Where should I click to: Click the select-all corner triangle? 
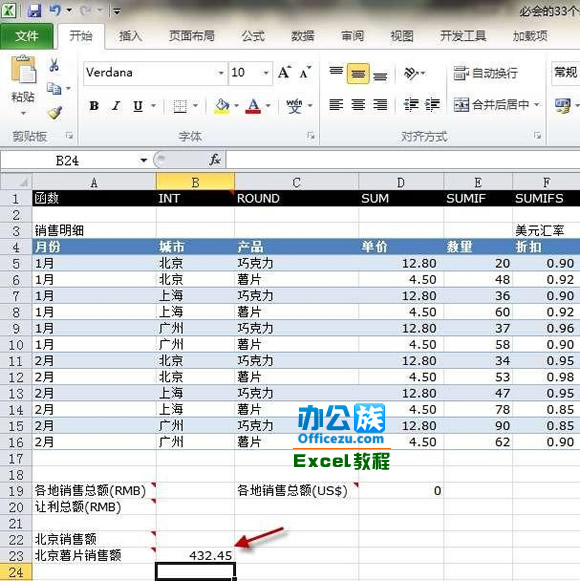pos(16,182)
